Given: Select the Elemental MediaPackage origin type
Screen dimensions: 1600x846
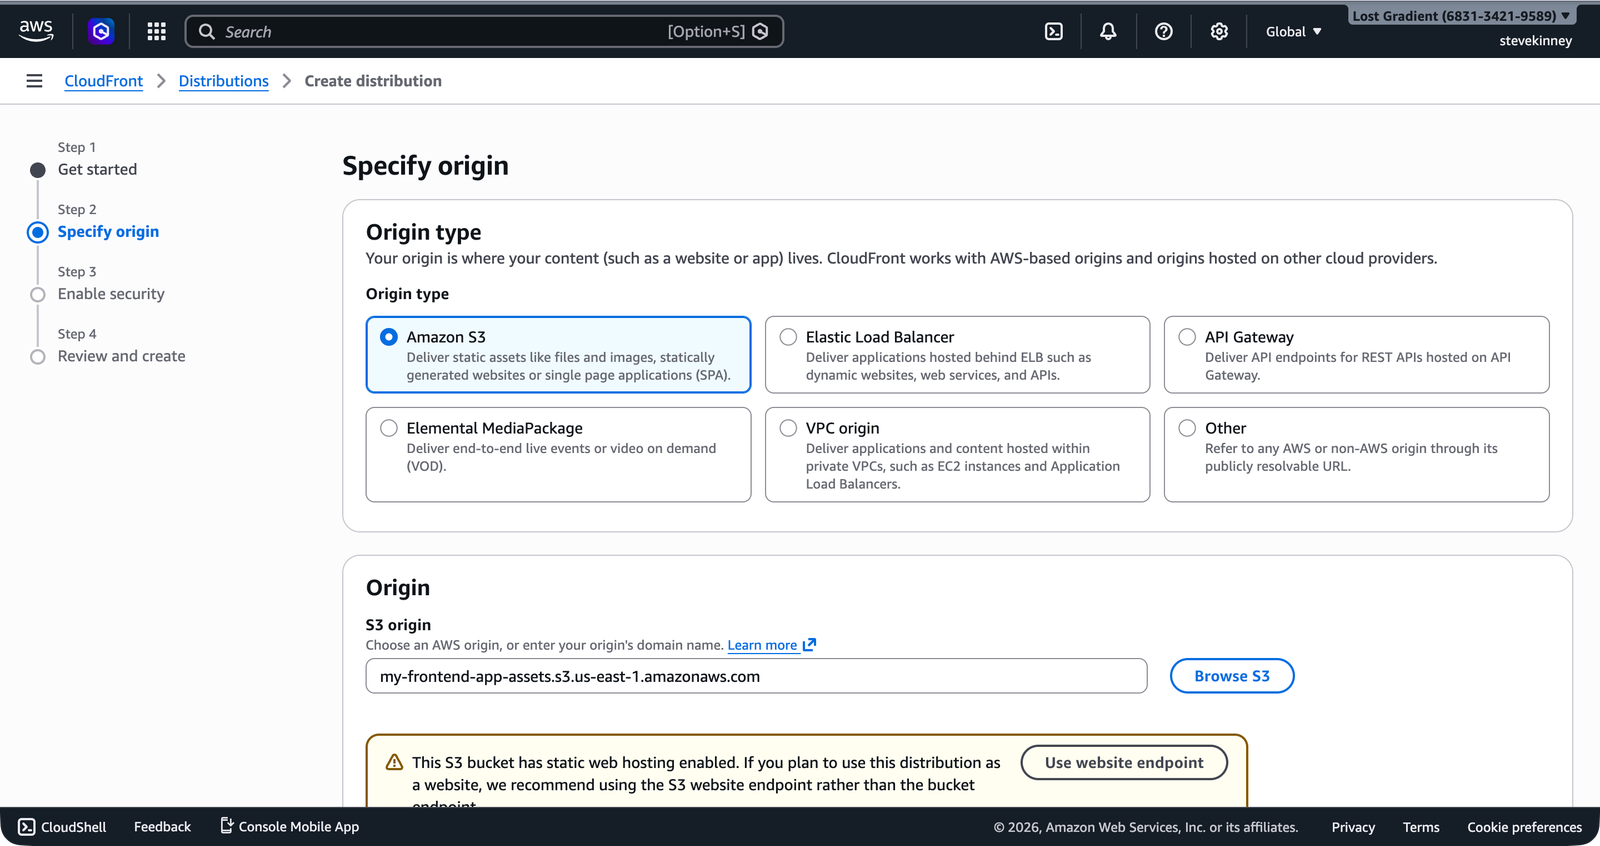Looking at the screenshot, I should 558,454.
